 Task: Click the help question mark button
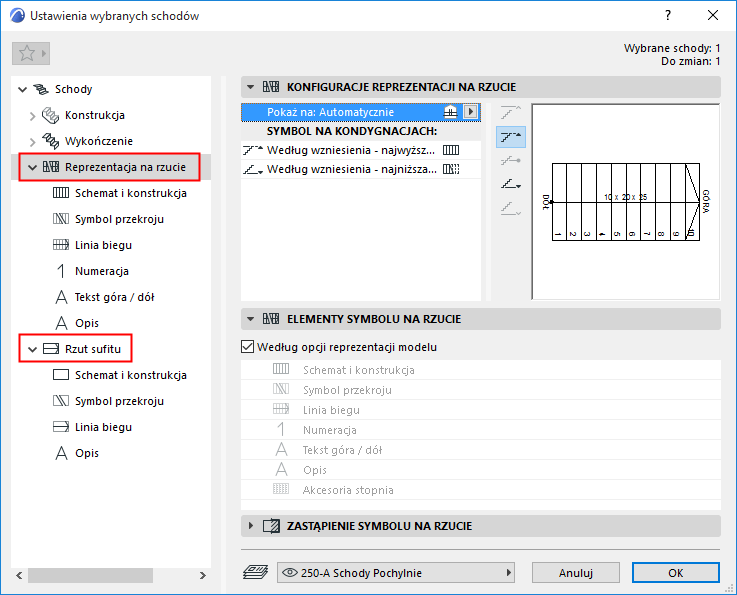[x=668, y=16]
